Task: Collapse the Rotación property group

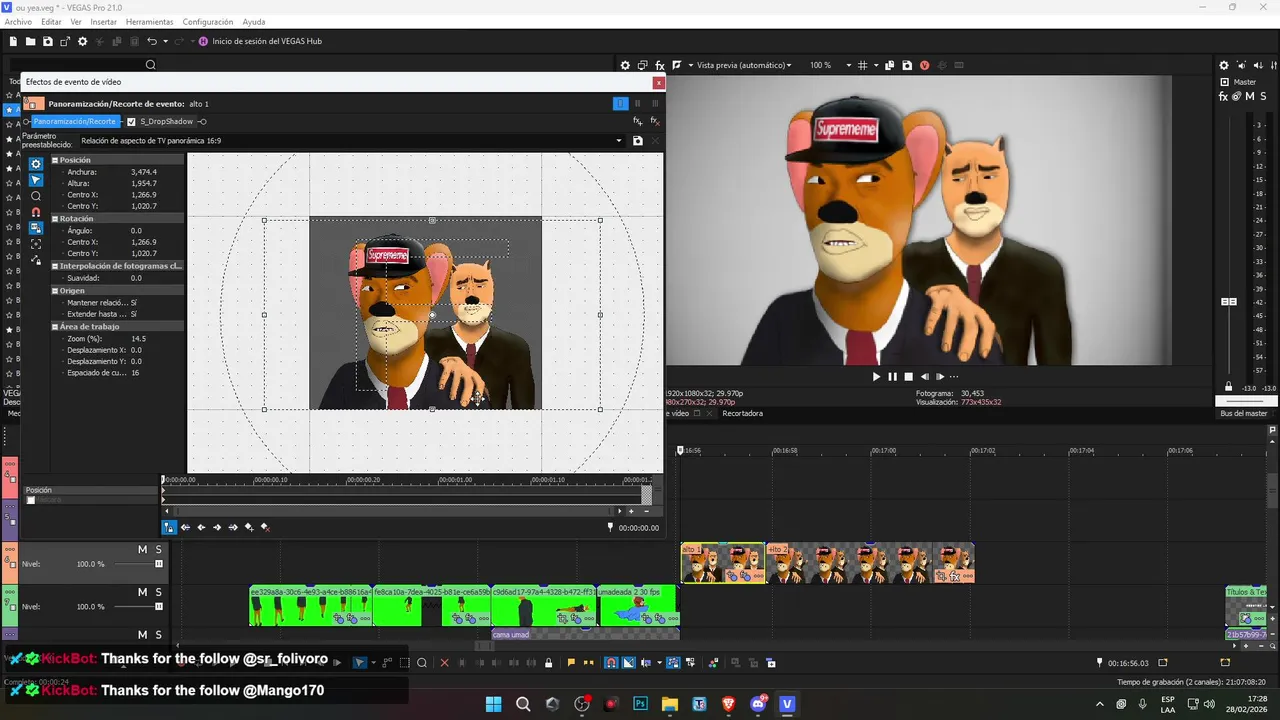Action: click(x=55, y=218)
